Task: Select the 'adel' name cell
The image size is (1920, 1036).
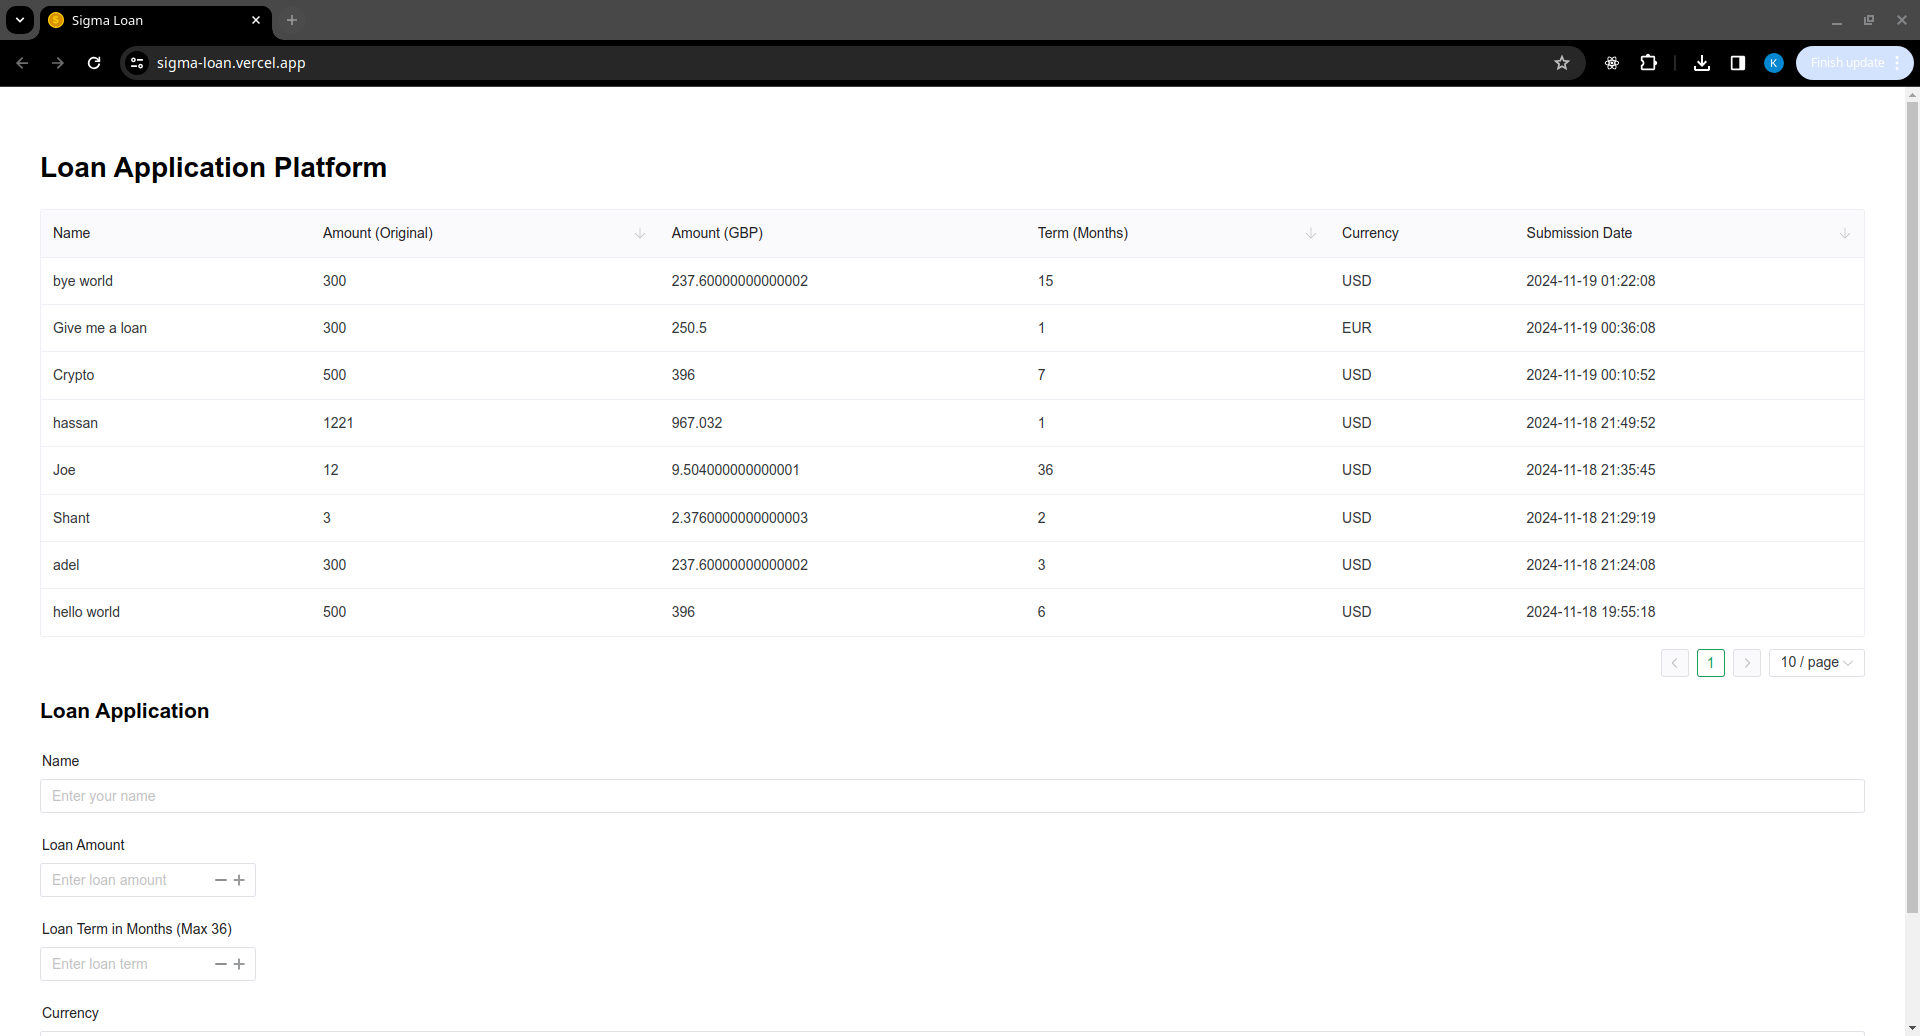Action: 66,565
